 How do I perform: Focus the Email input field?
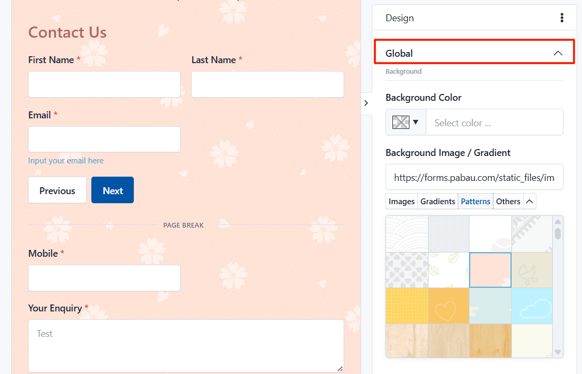tap(104, 140)
